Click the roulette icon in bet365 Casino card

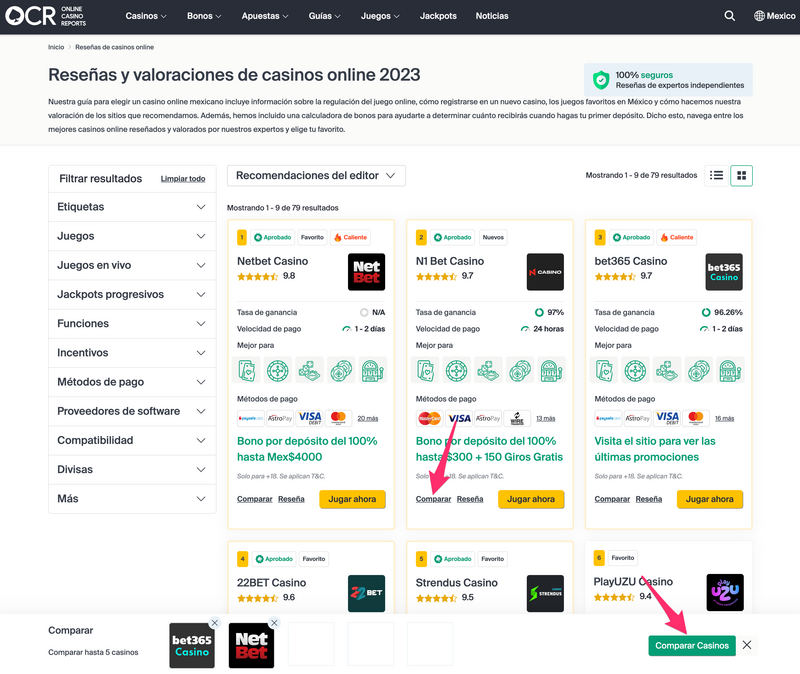635,371
